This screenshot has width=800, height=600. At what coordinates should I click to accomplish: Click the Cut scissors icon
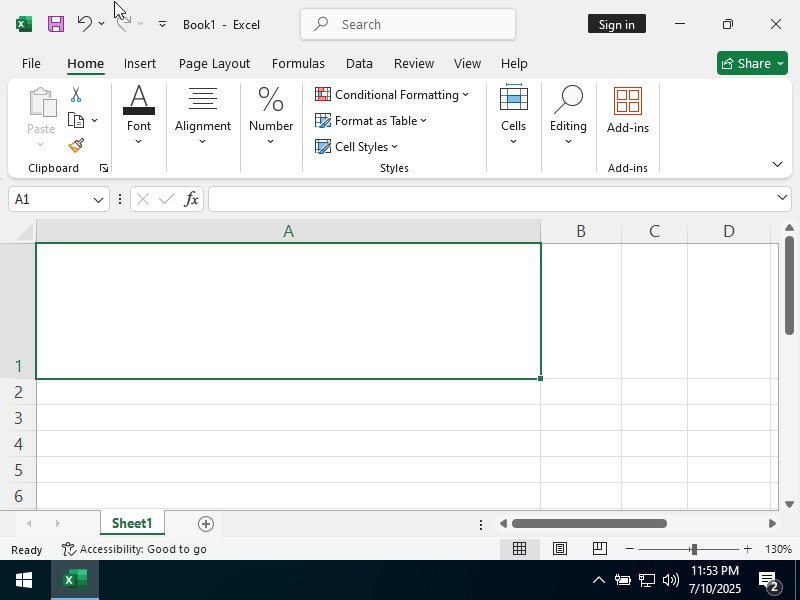tap(76, 94)
